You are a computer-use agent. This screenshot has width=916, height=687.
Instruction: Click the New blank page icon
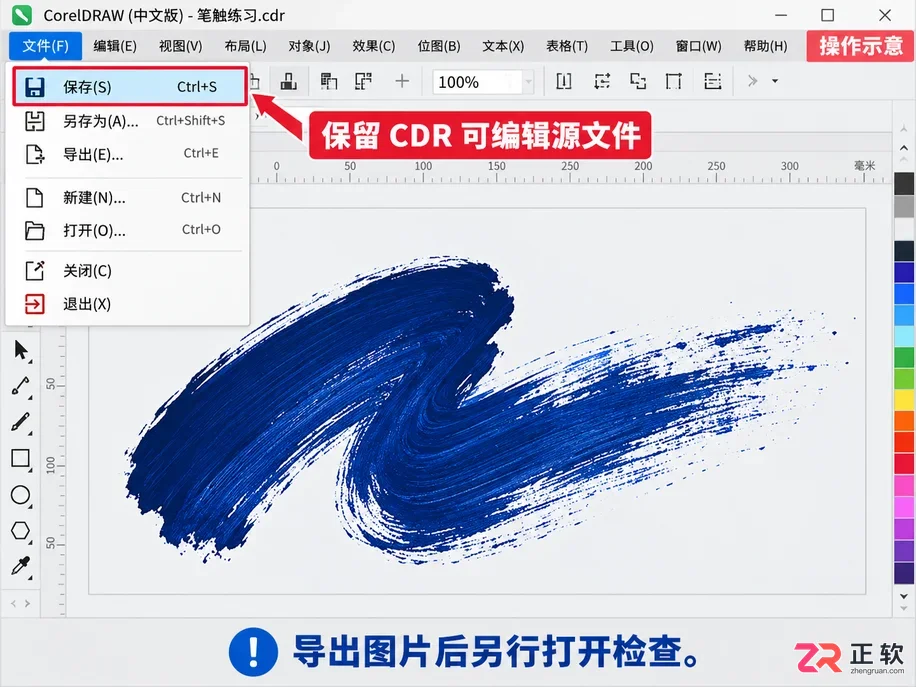tap(34, 197)
